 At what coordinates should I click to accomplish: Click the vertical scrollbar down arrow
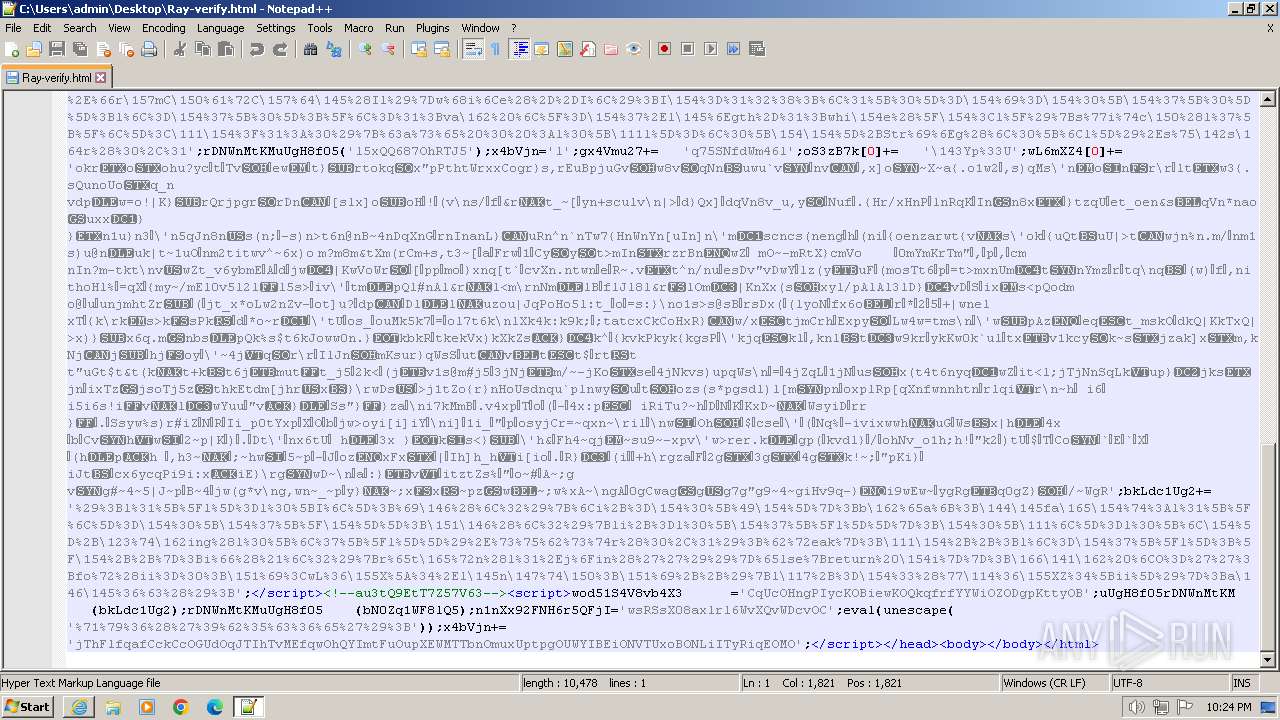click(x=1268, y=661)
